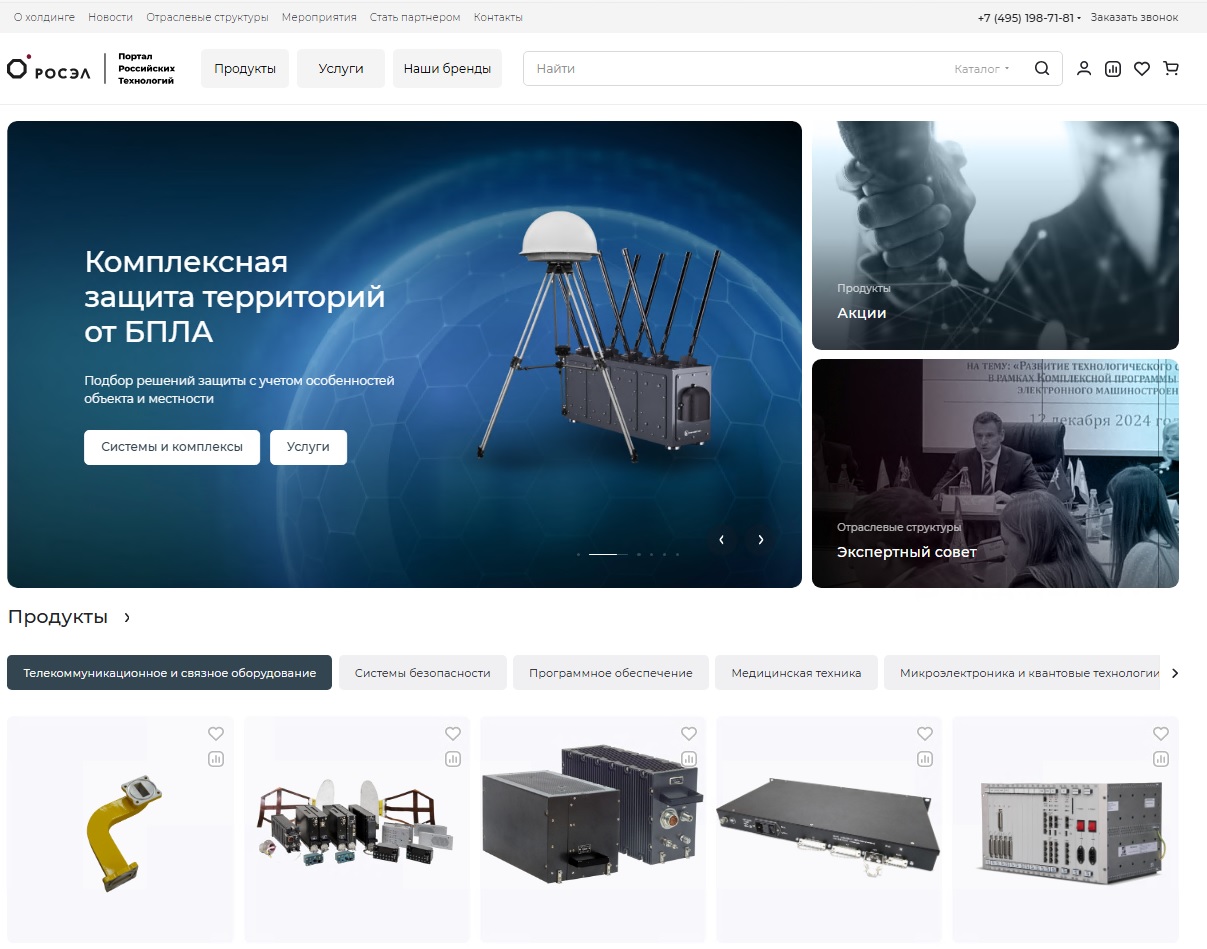The height and width of the screenshot is (949, 1207).
Task: Click the search magnifier icon
Action: (1042, 69)
